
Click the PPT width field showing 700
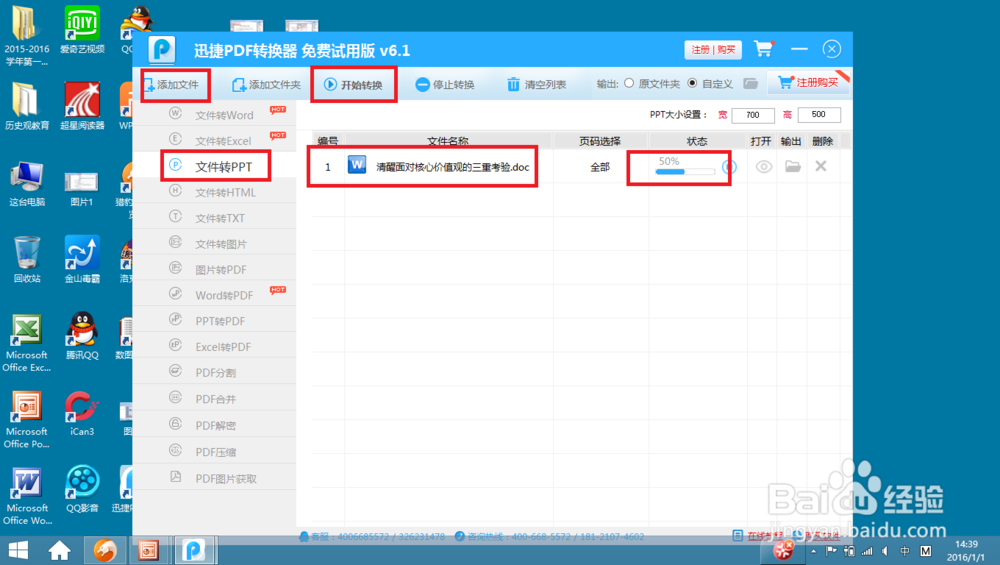click(x=753, y=115)
